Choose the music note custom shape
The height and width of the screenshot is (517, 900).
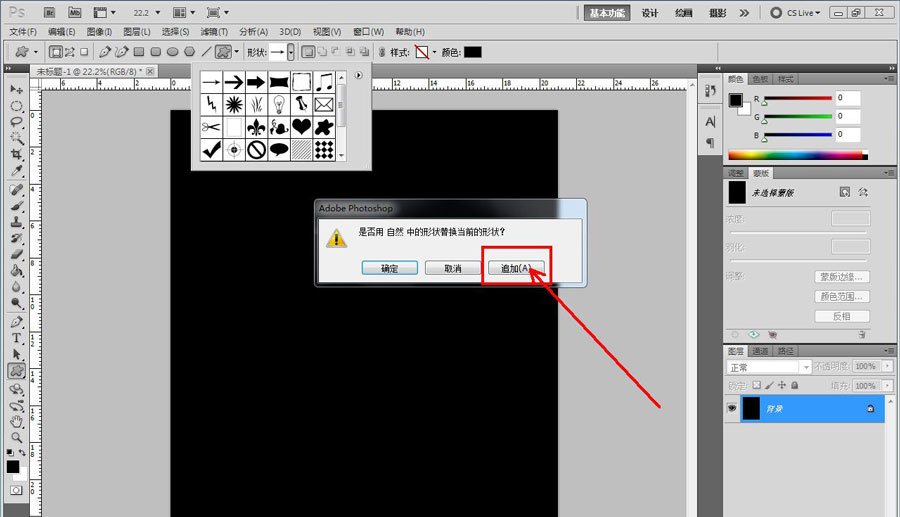click(x=325, y=81)
